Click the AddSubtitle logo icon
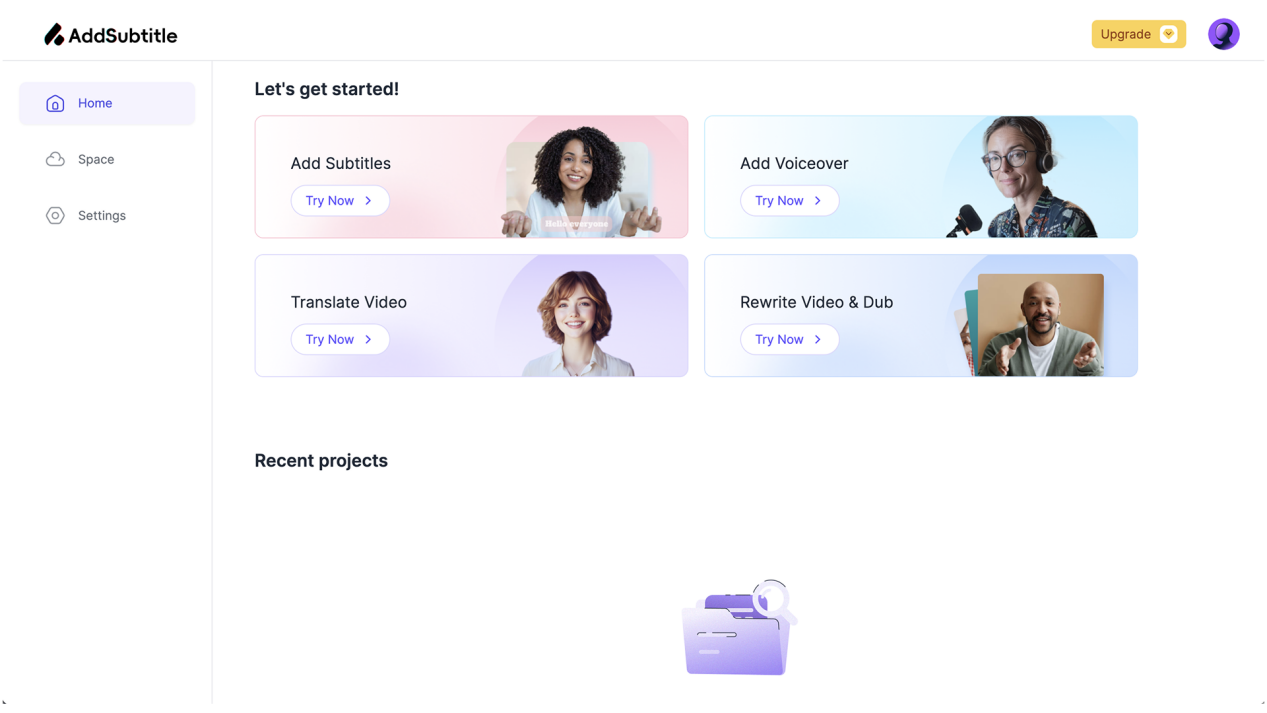This screenshot has width=1267, height=713. click(54, 35)
